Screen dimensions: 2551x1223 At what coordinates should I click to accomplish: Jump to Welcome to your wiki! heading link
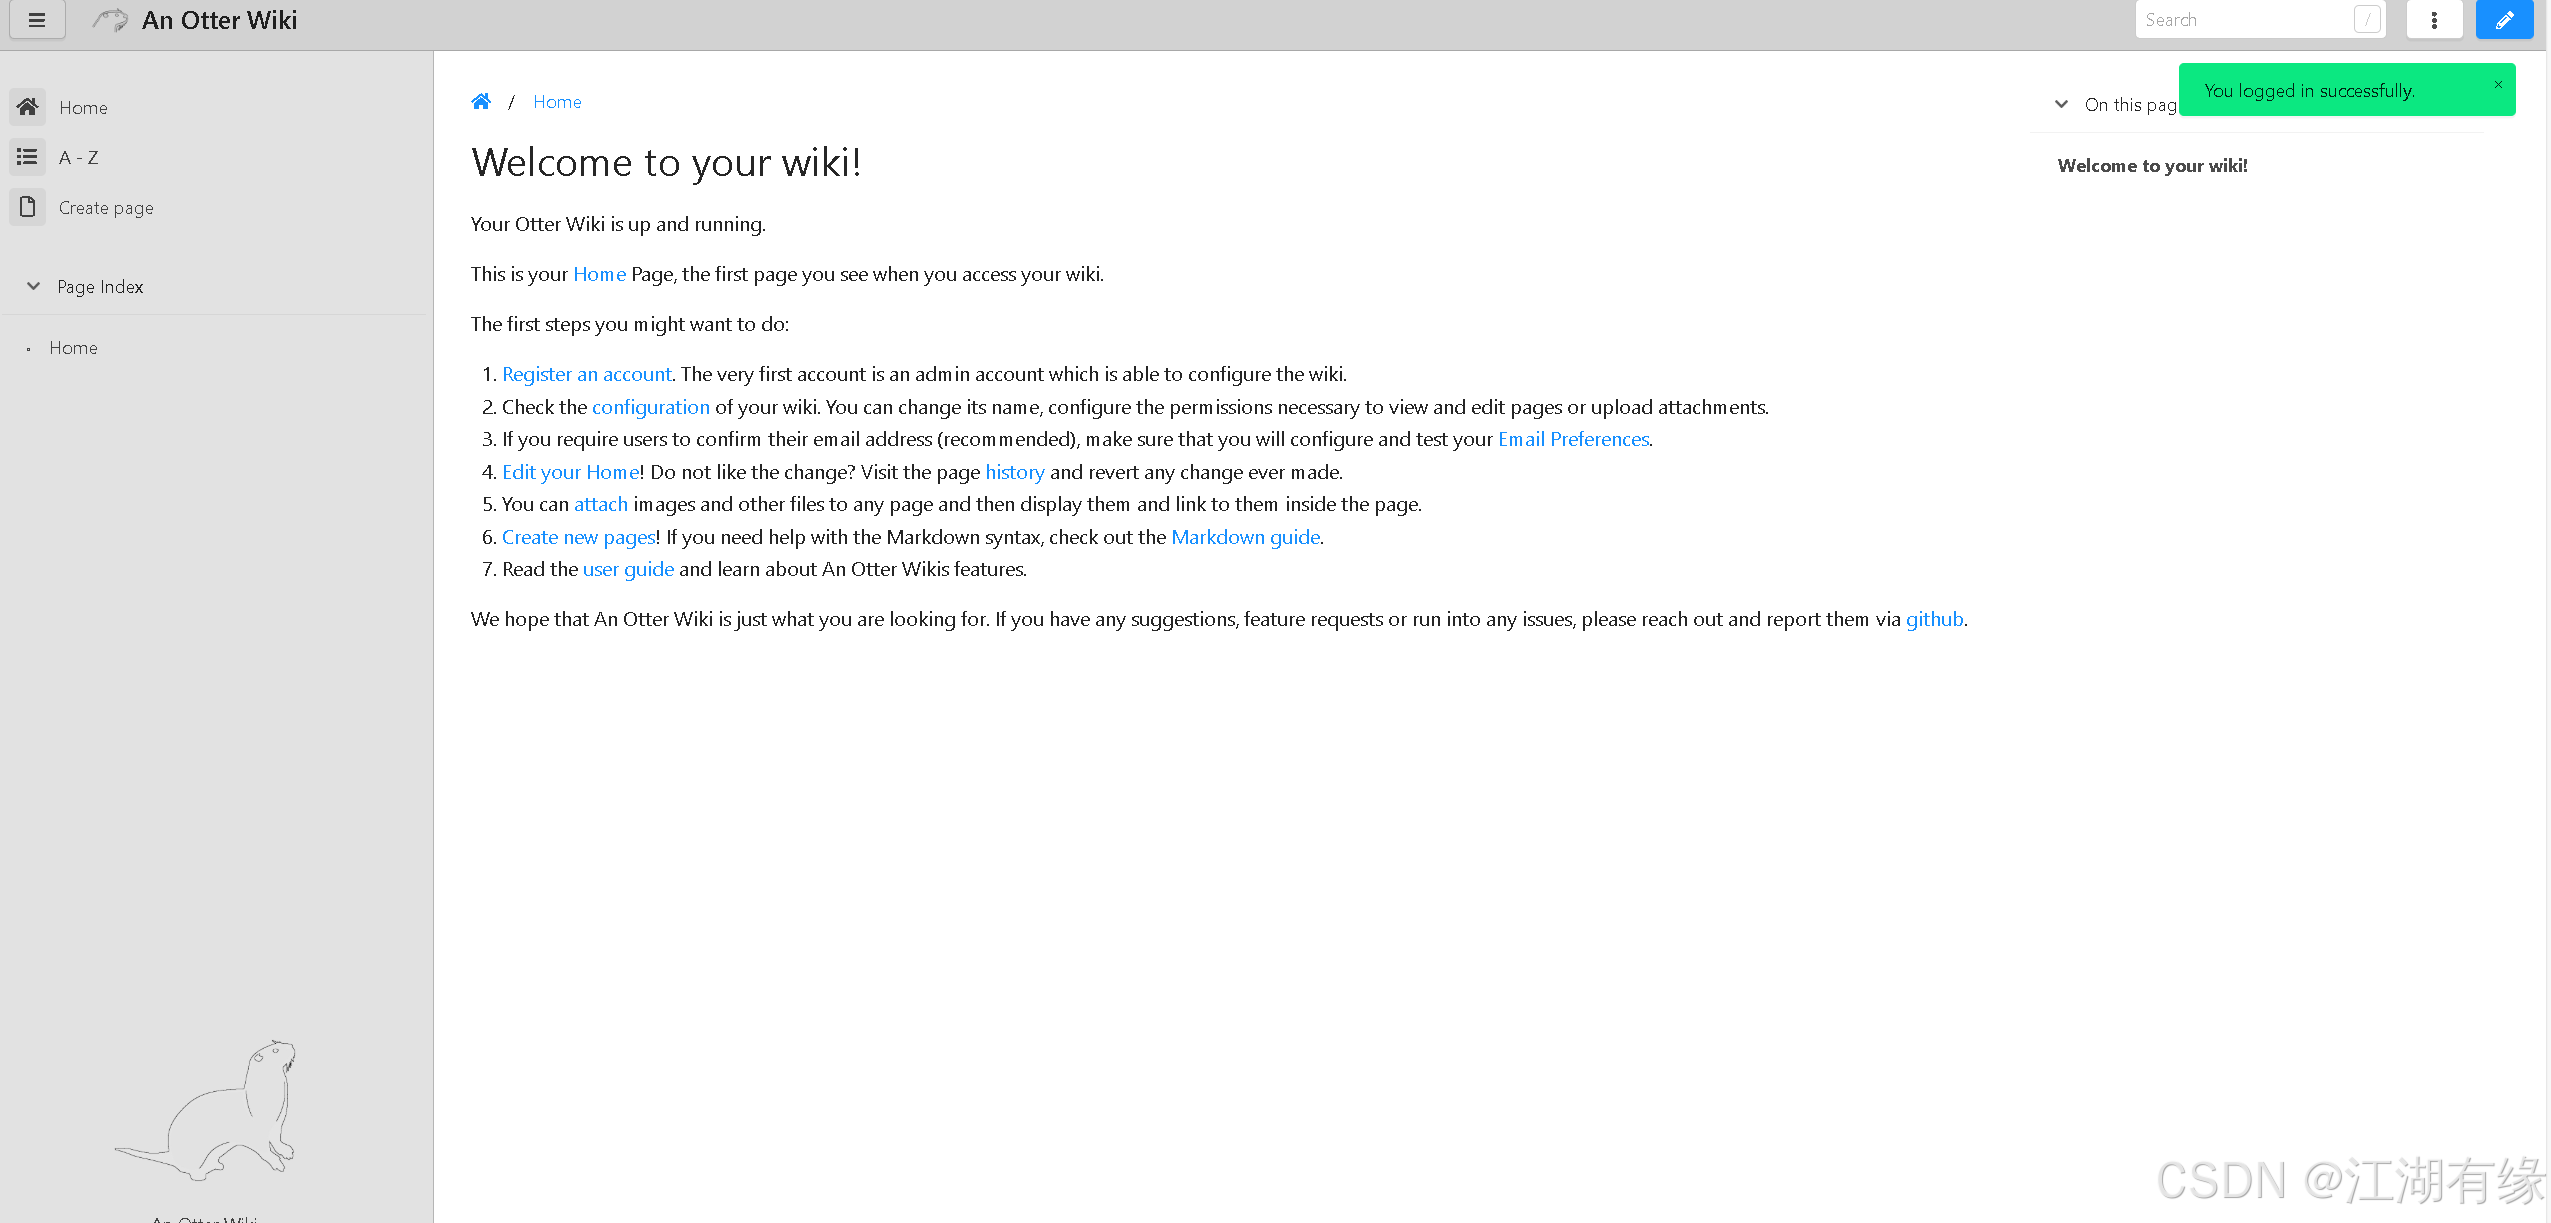2152,166
